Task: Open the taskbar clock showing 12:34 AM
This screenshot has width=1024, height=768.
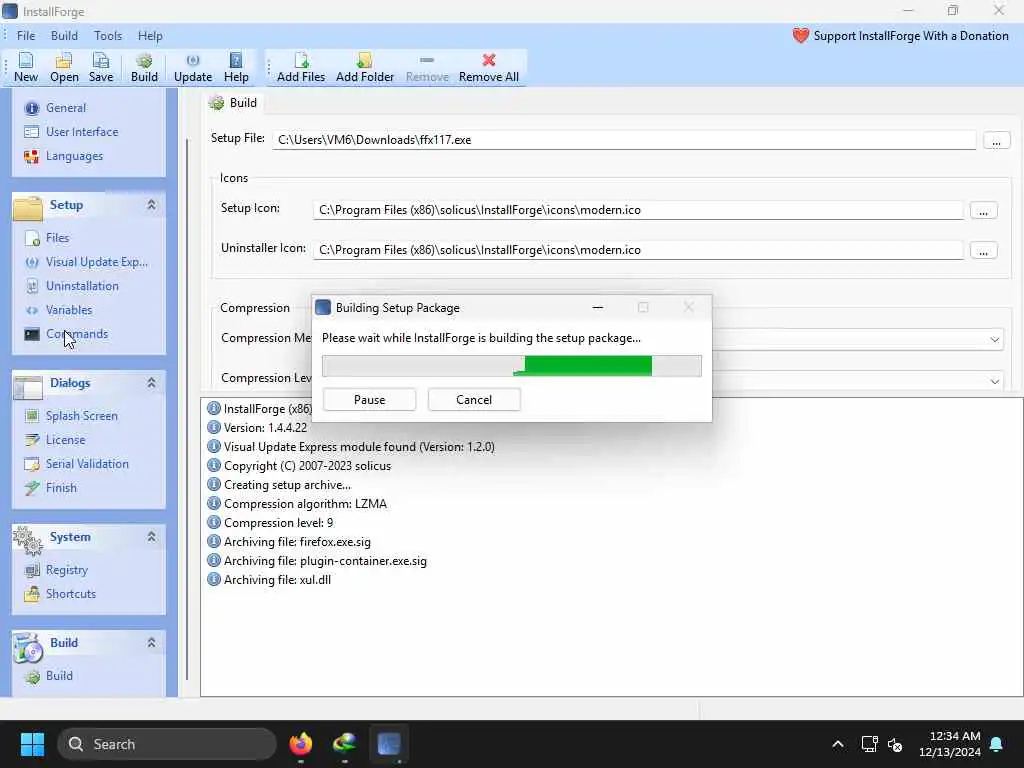Action: click(949, 744)
